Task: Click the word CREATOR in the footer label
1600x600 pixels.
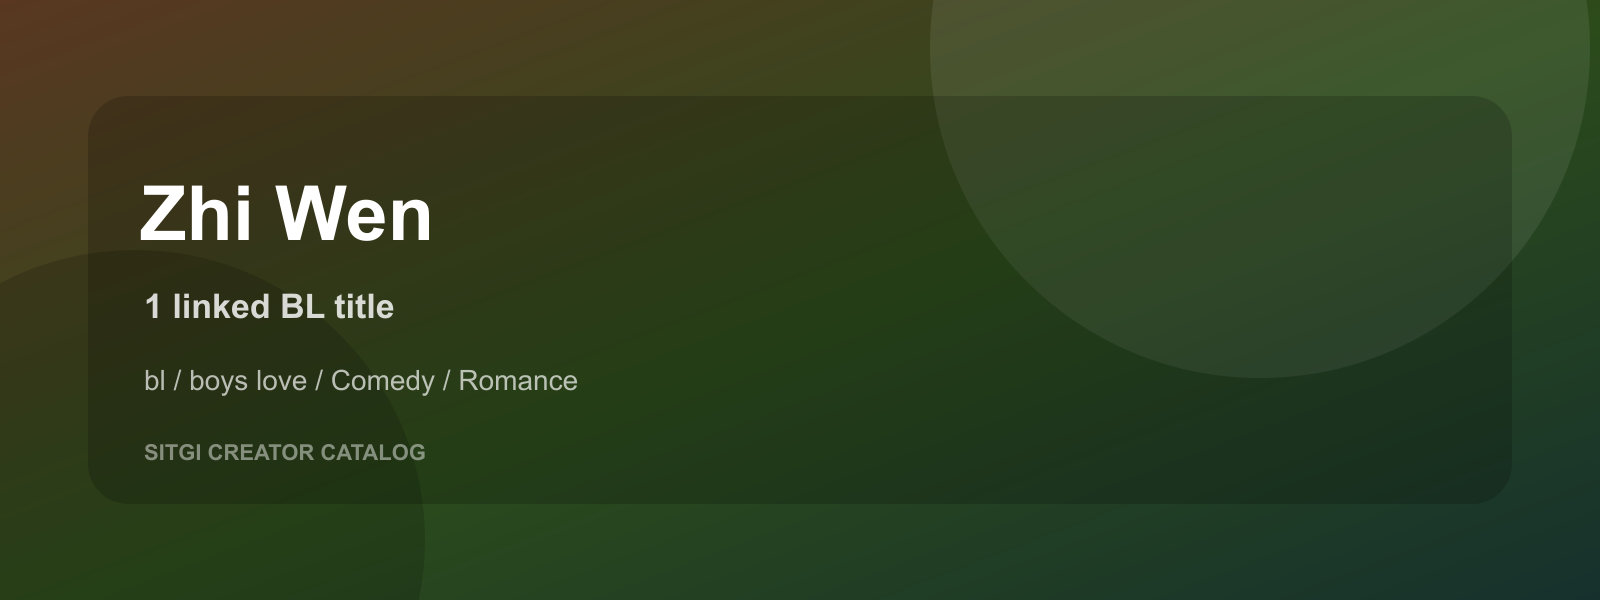Action: tap(261, 452)
